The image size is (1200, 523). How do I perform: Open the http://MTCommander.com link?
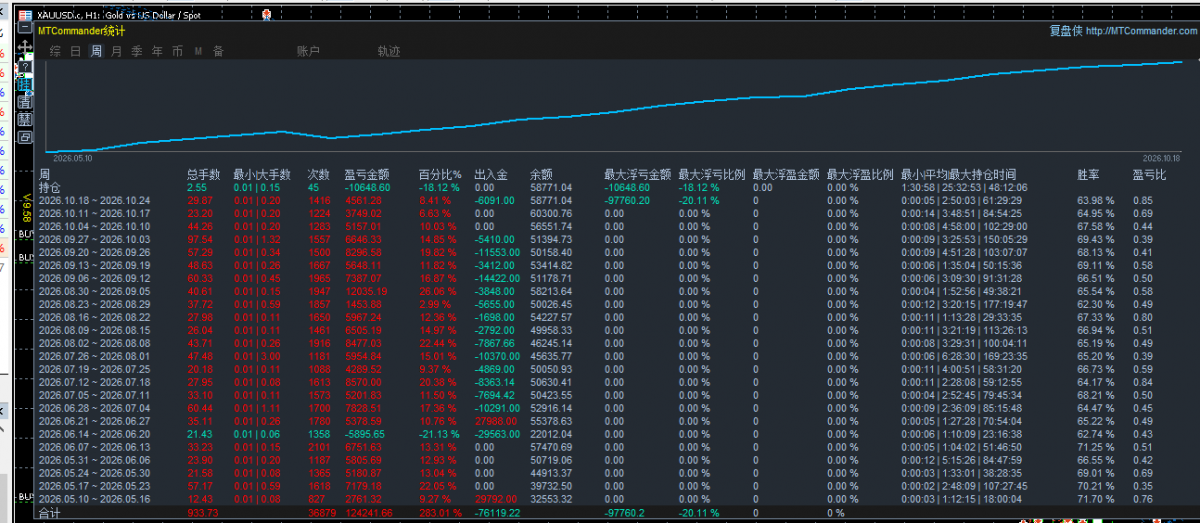point(1140,31)
